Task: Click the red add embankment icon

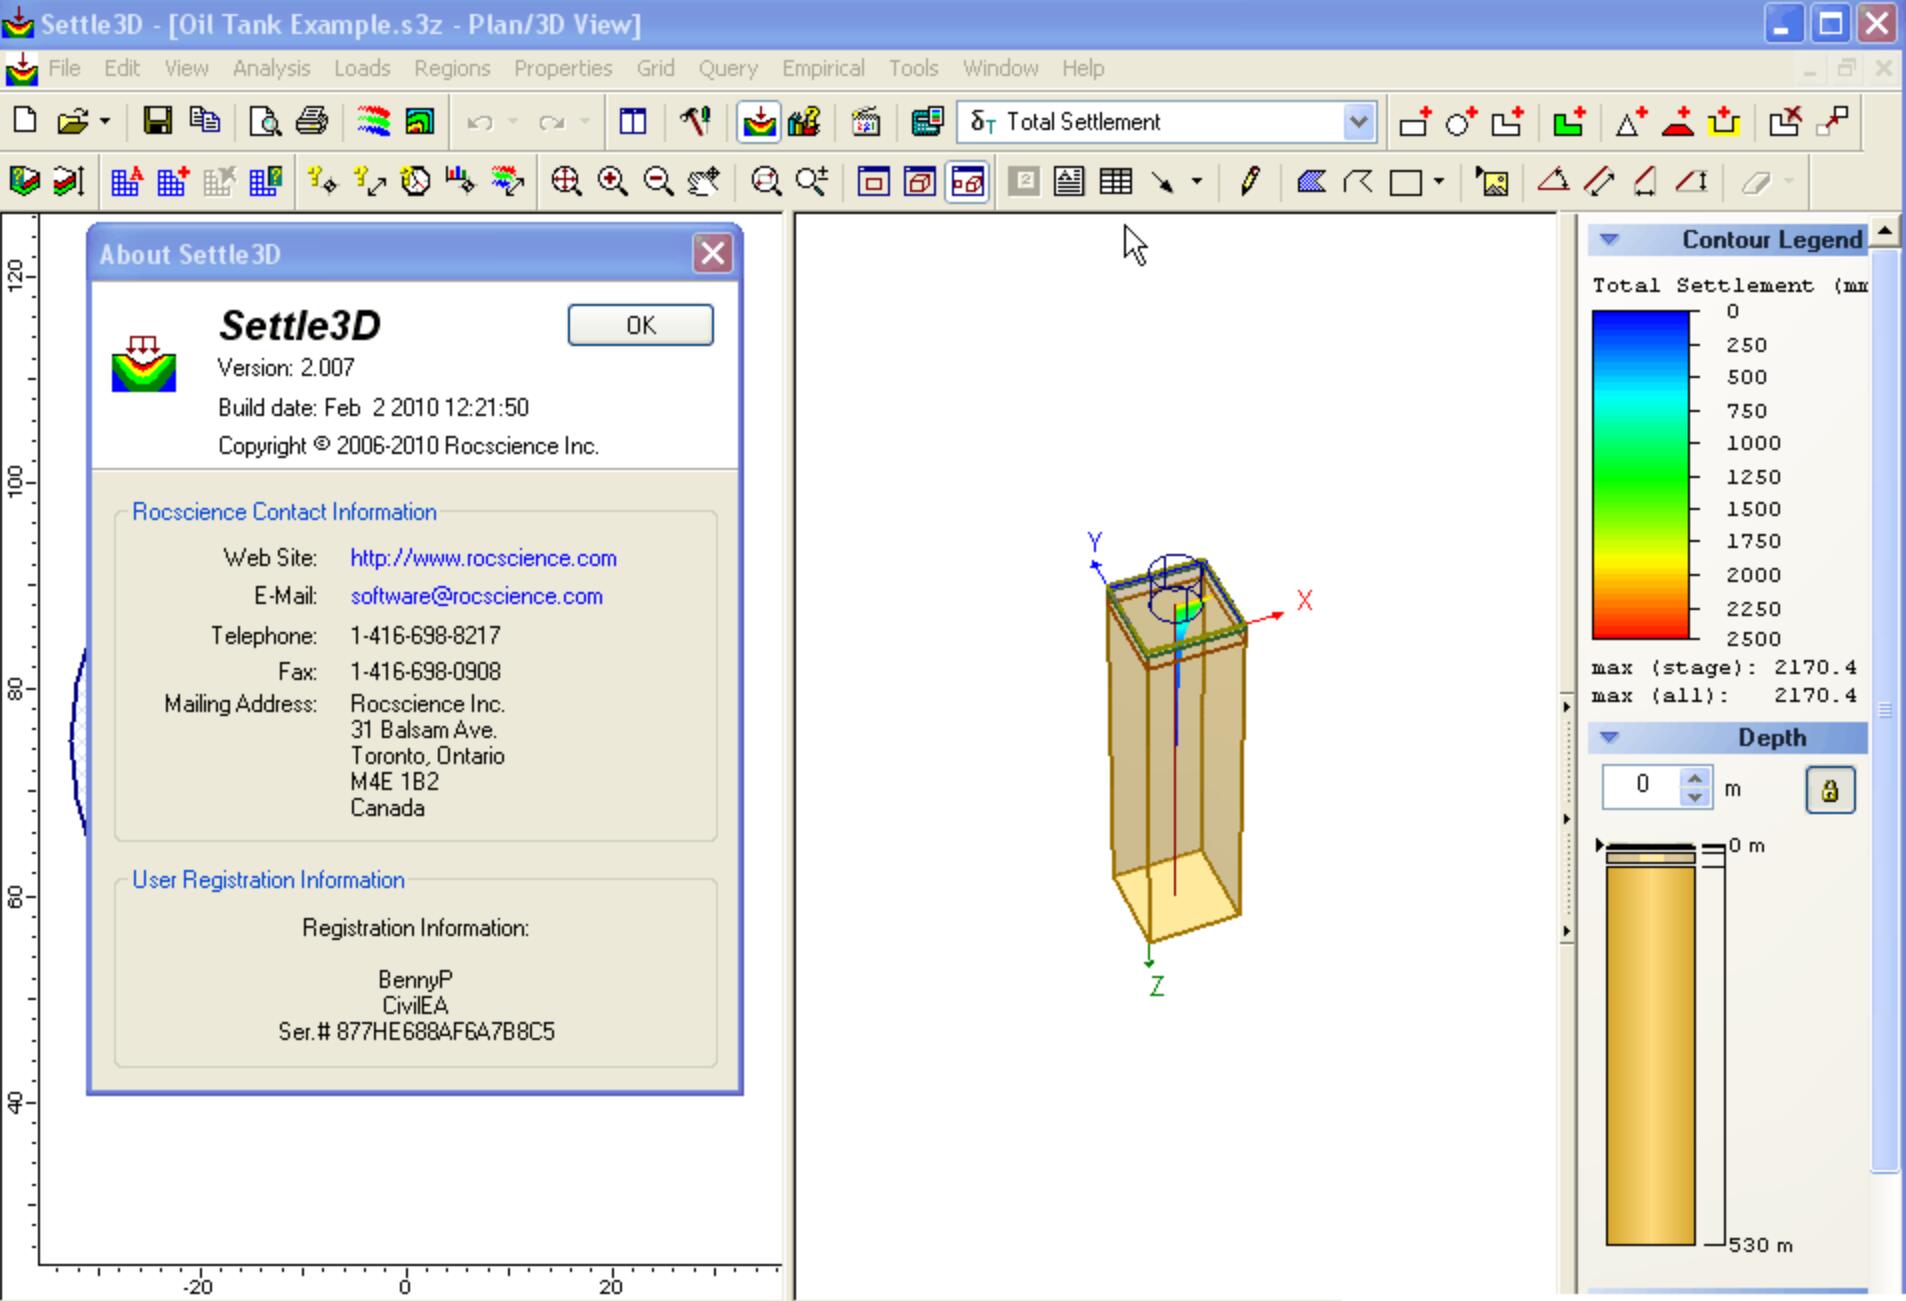Action: [x=1677, y=122]
